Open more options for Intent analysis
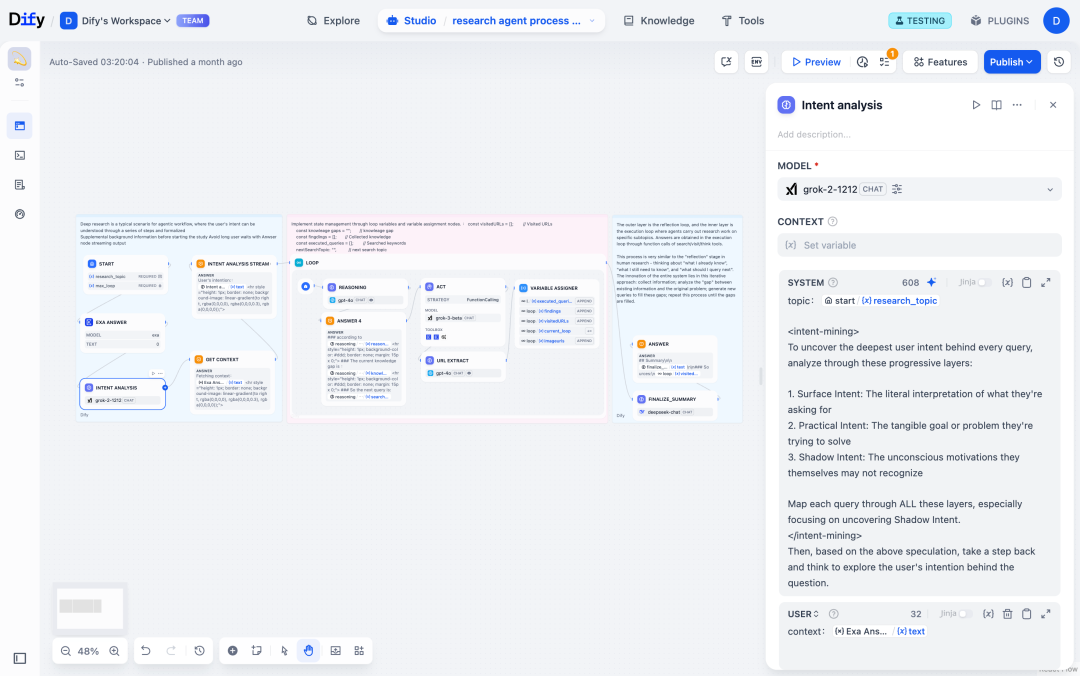The height and width of the screenshot is (676, 1080). point(1017,105)
